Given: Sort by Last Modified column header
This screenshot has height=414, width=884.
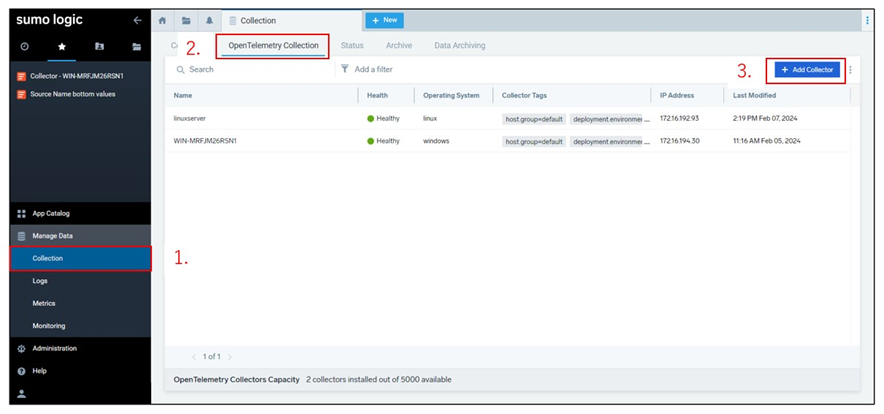Looking at the screenshot, I should 754,96.
